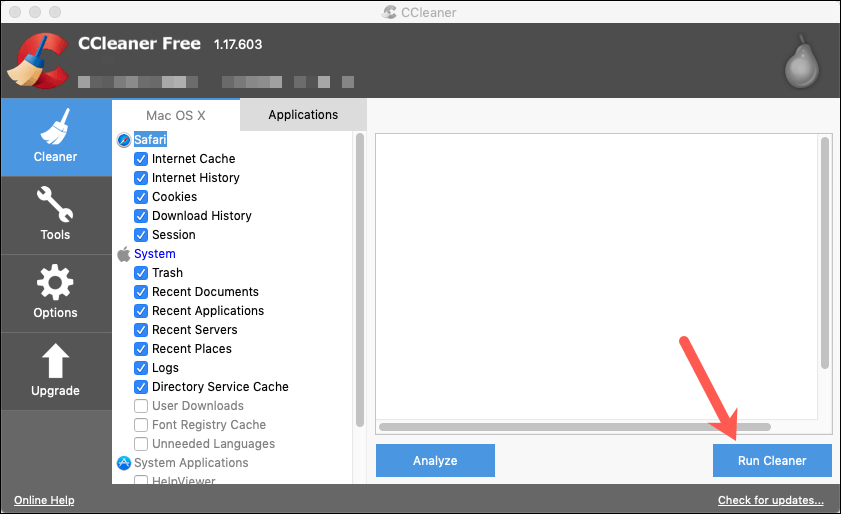This screenshot has height=514, width=841.
Task: Click the 'Font Registry Cache' label text
Action: [x=209, y=425]
